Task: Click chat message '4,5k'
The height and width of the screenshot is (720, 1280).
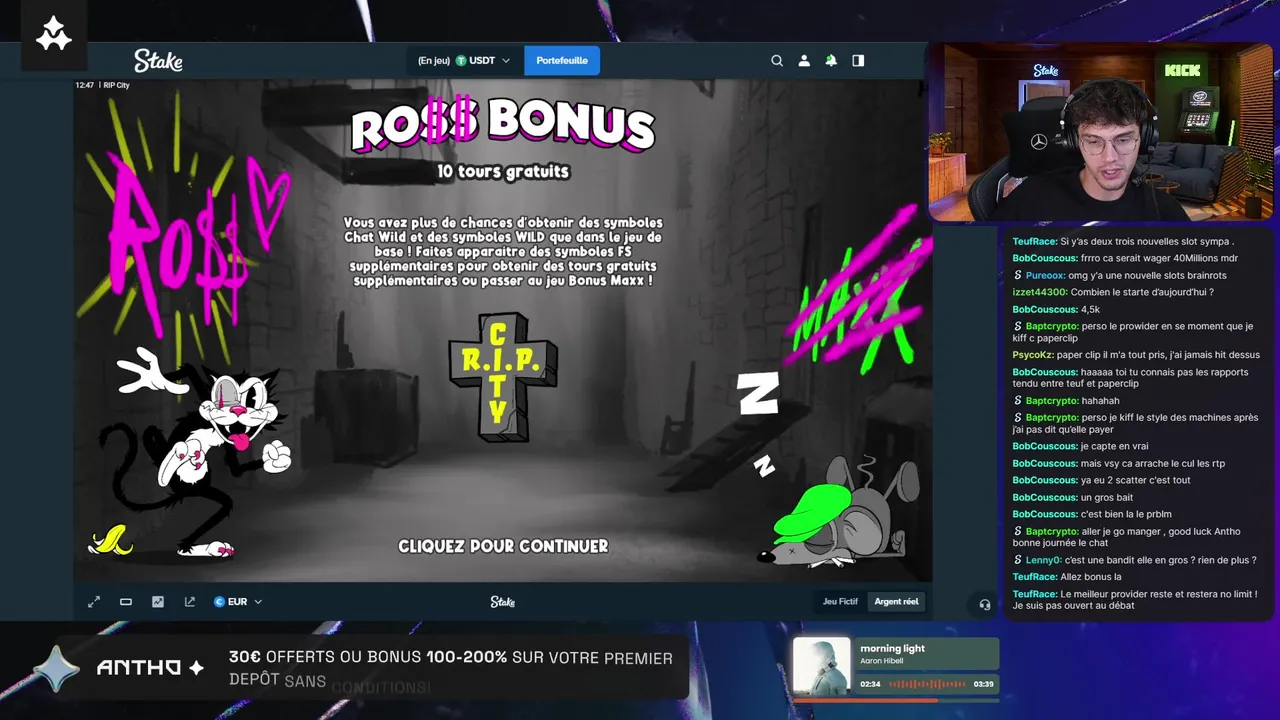Action: (1090, 309)
